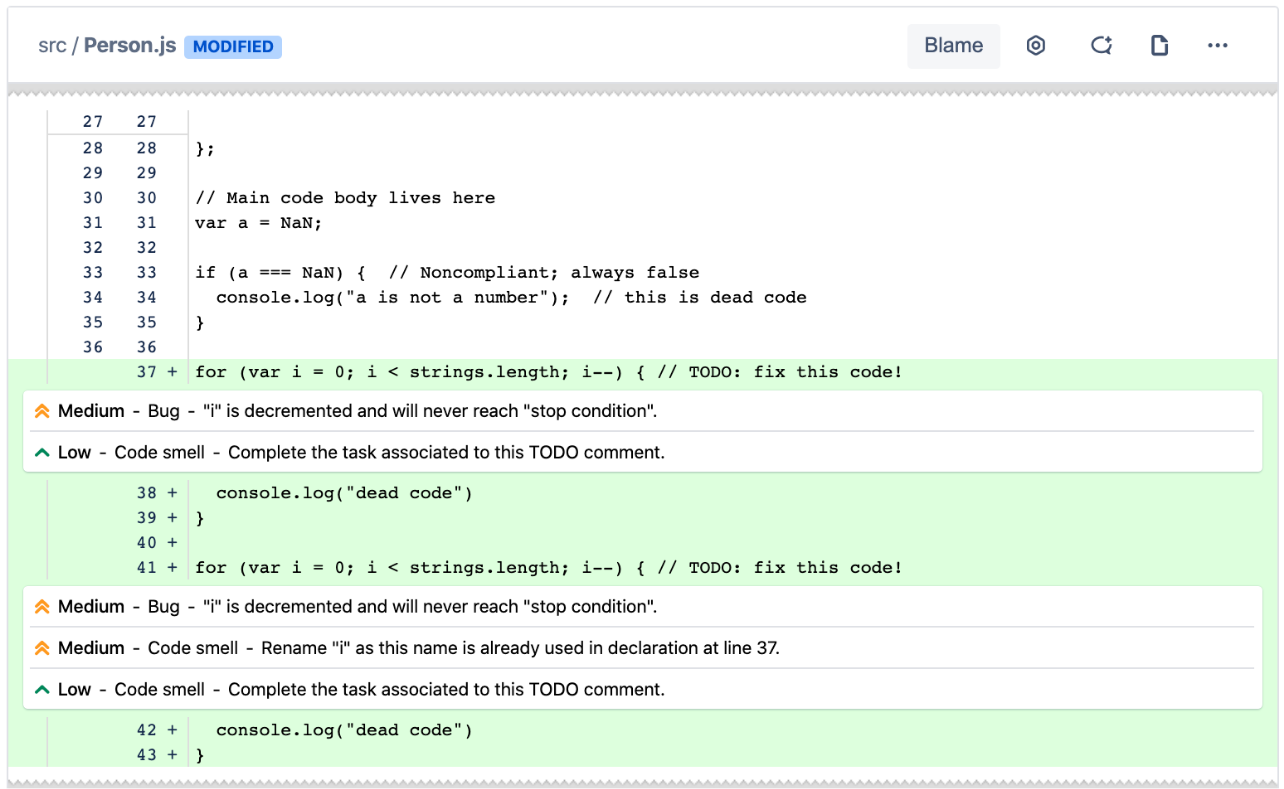Click the green Low arrow beneath line 41

(x=42, y=688)
